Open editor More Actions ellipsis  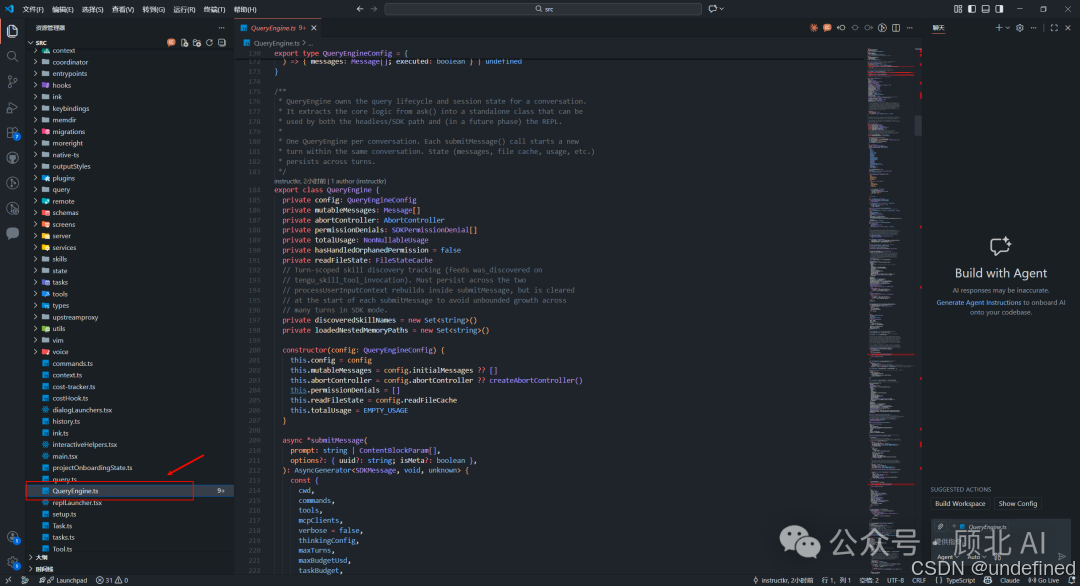pos(910,28)
